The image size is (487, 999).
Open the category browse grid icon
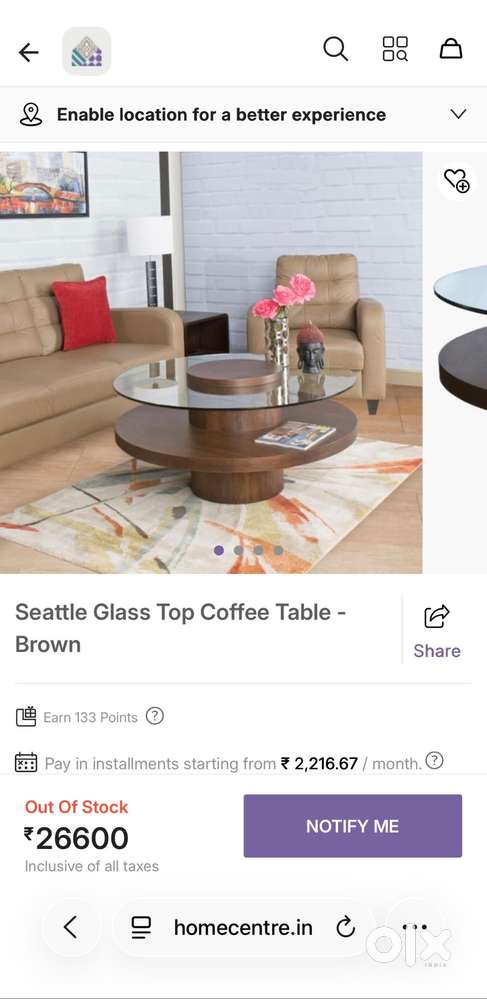395,48
